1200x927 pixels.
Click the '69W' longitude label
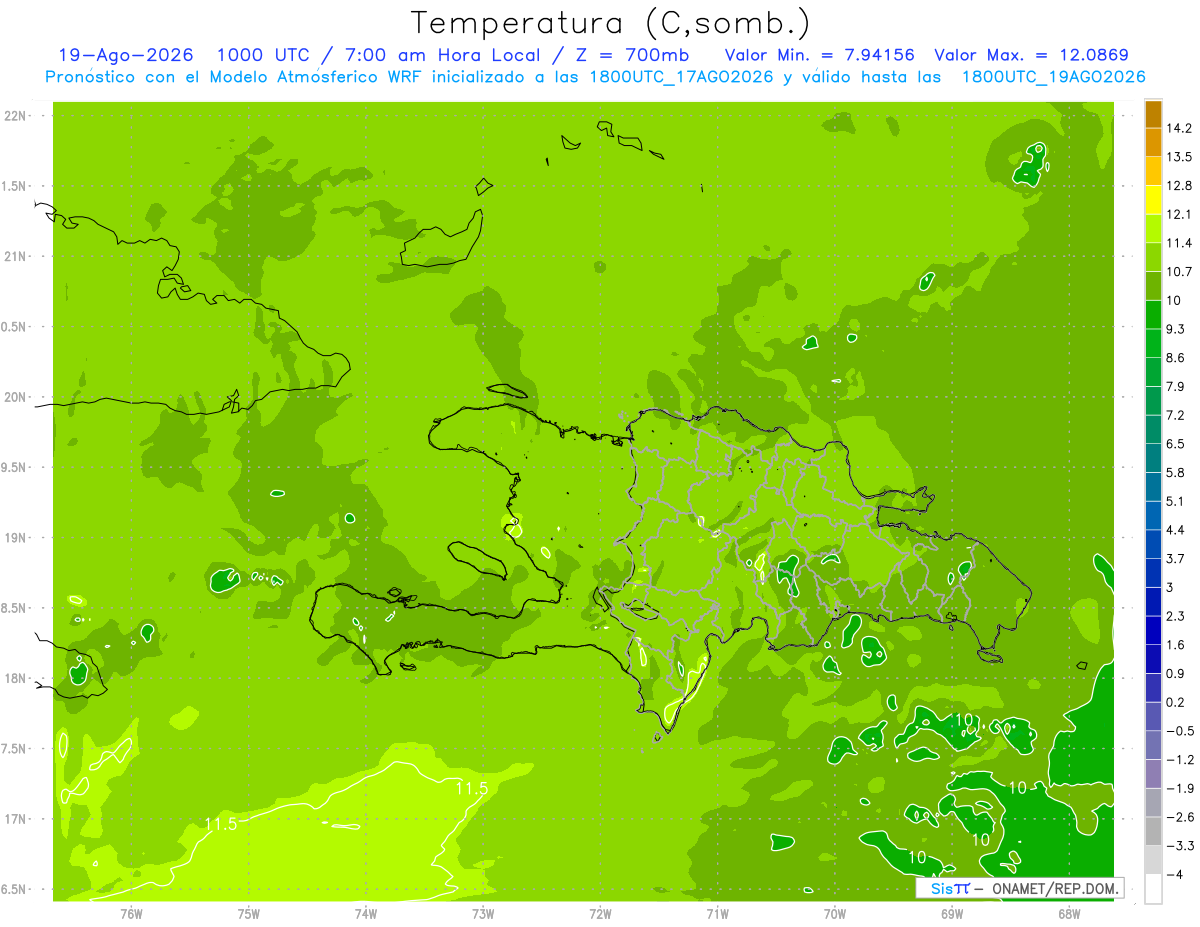coord(951,913)
